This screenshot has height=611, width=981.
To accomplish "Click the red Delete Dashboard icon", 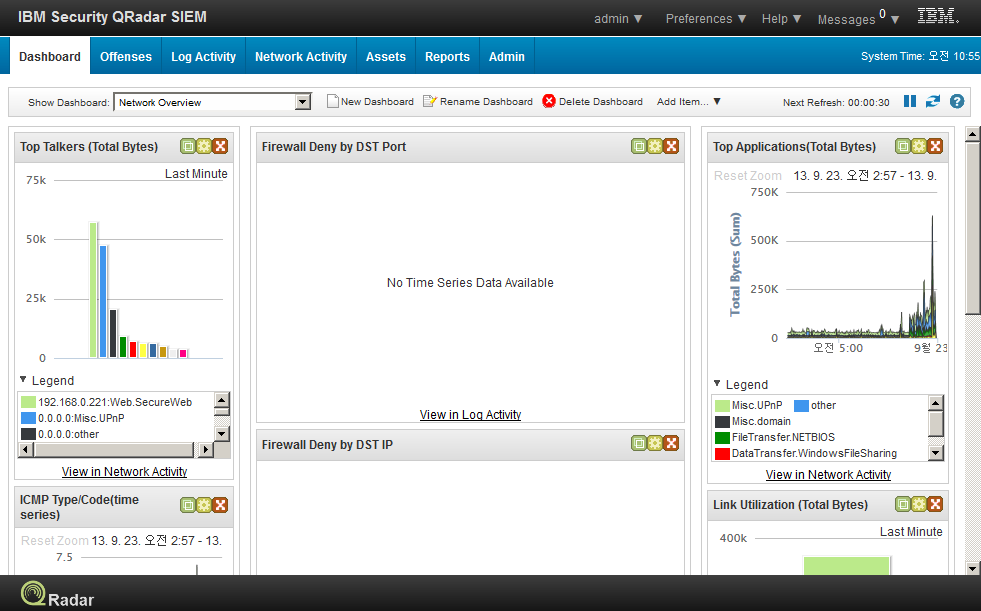I will 549,101.
